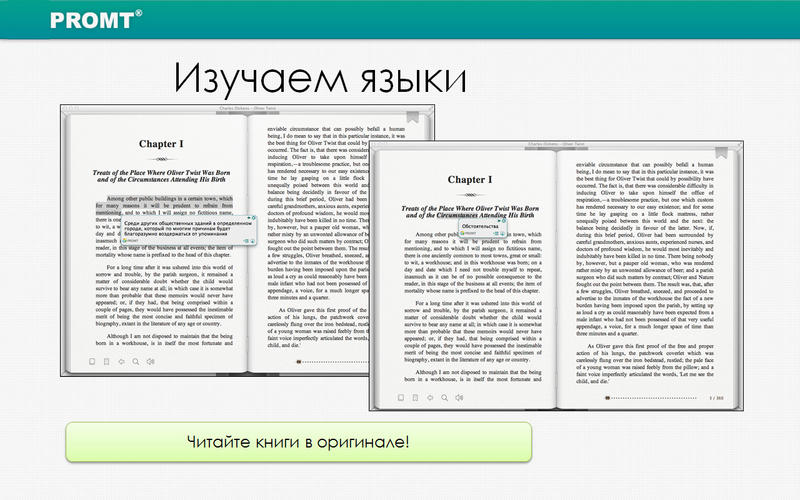
Task: Click the PROMT logo in header
Action: 96,20
